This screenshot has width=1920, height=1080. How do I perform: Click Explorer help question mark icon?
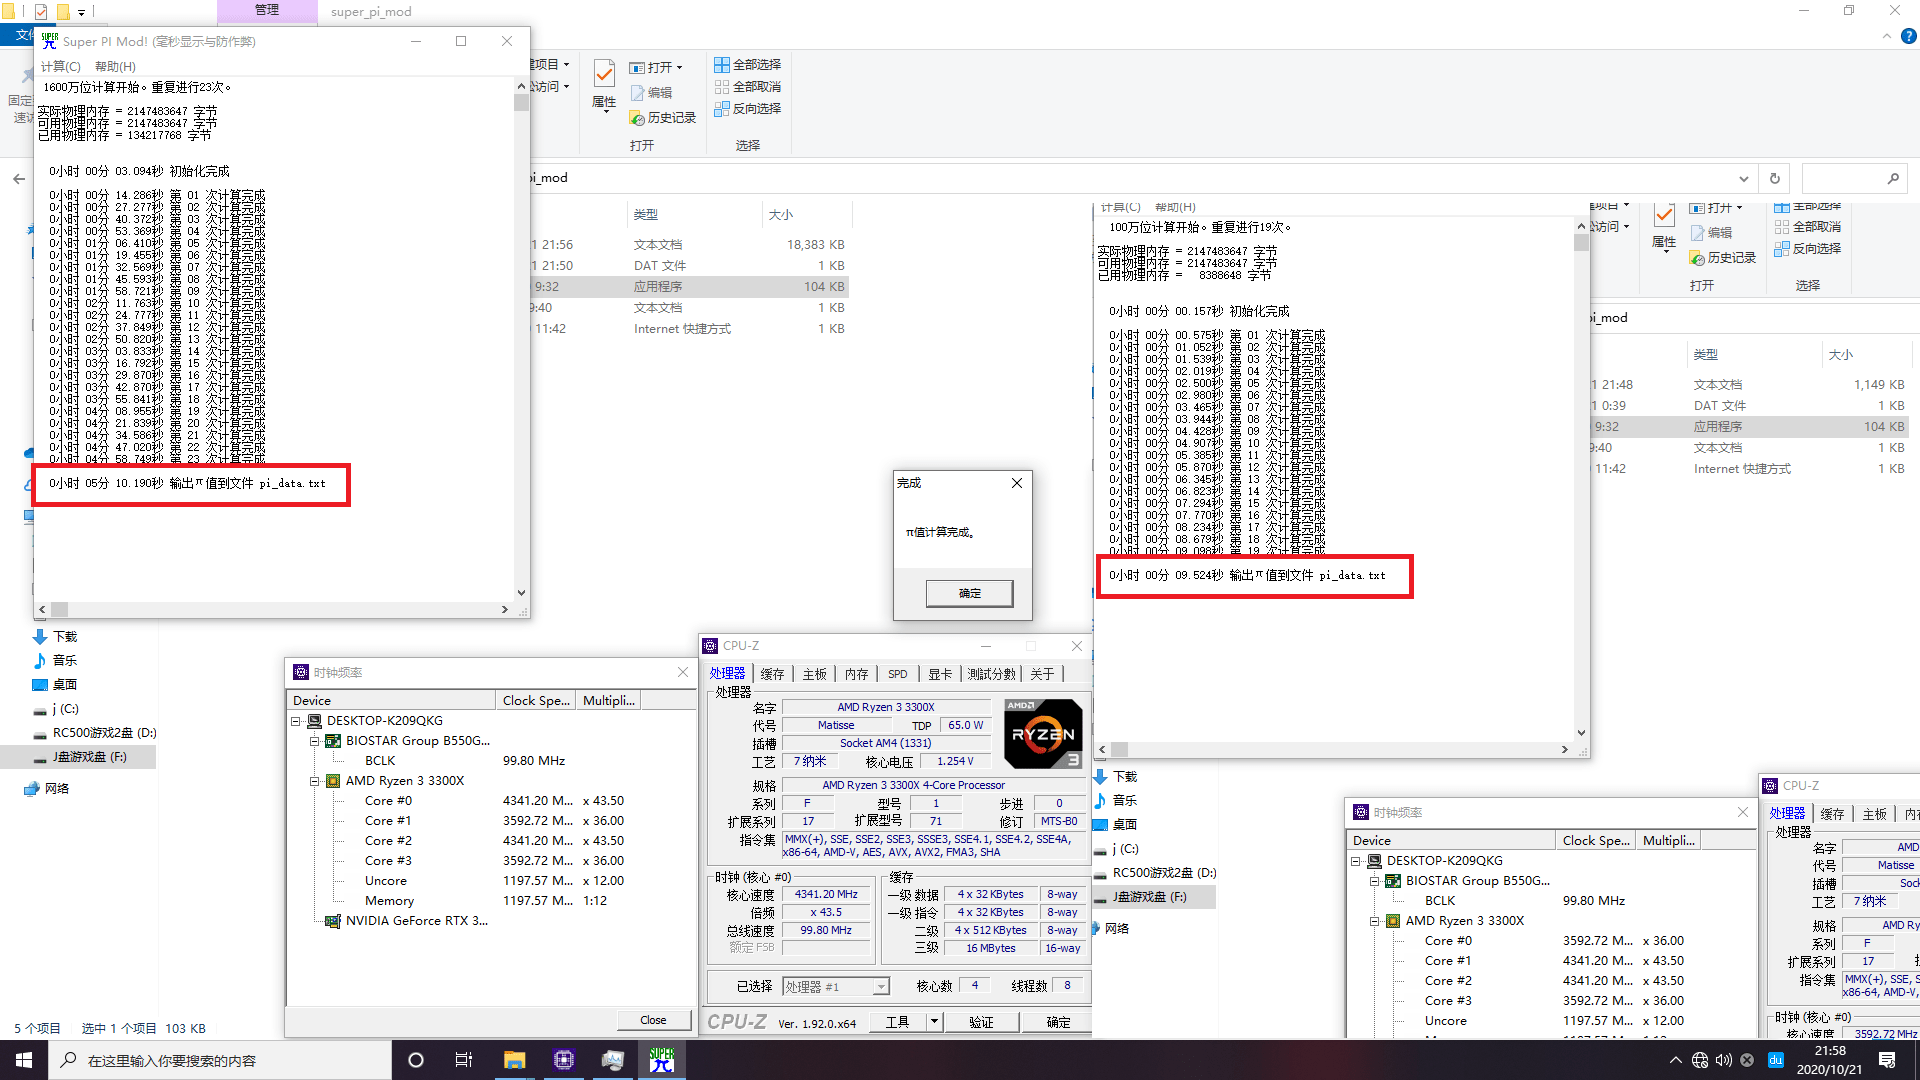point(1908,36)
